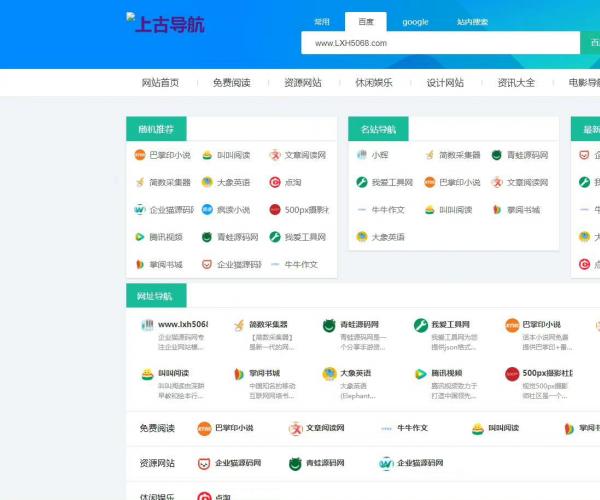Image resolution: width=600 pixels, height=500 pixels.
Task: Switch to the 常用 search tab
Action: pos(322,22)
